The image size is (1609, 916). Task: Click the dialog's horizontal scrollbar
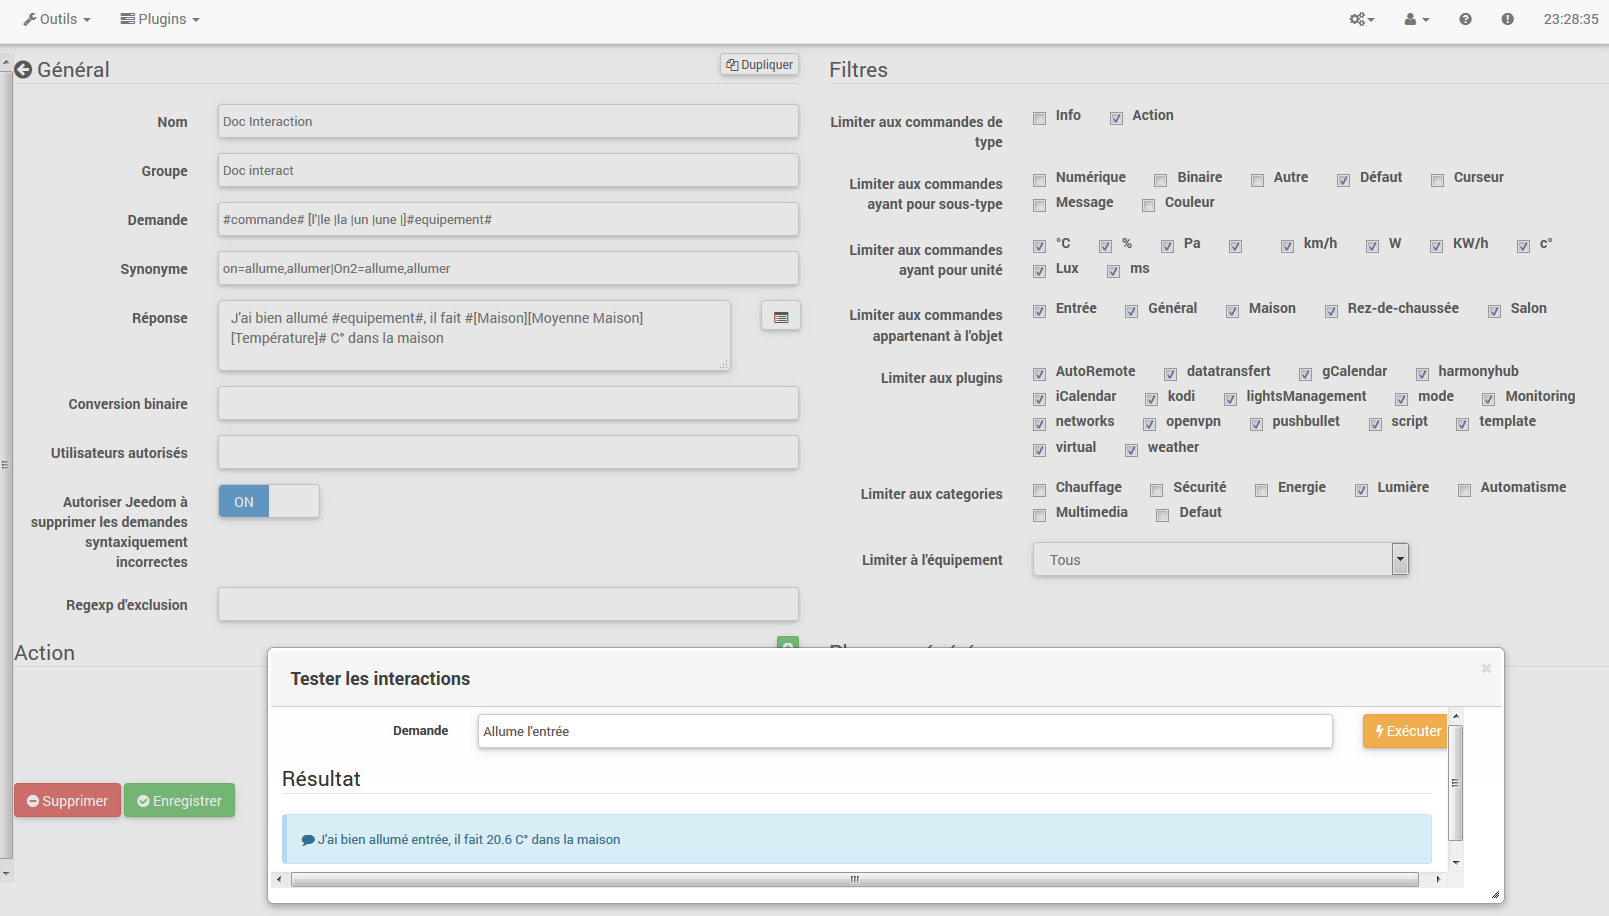point(854,880)
